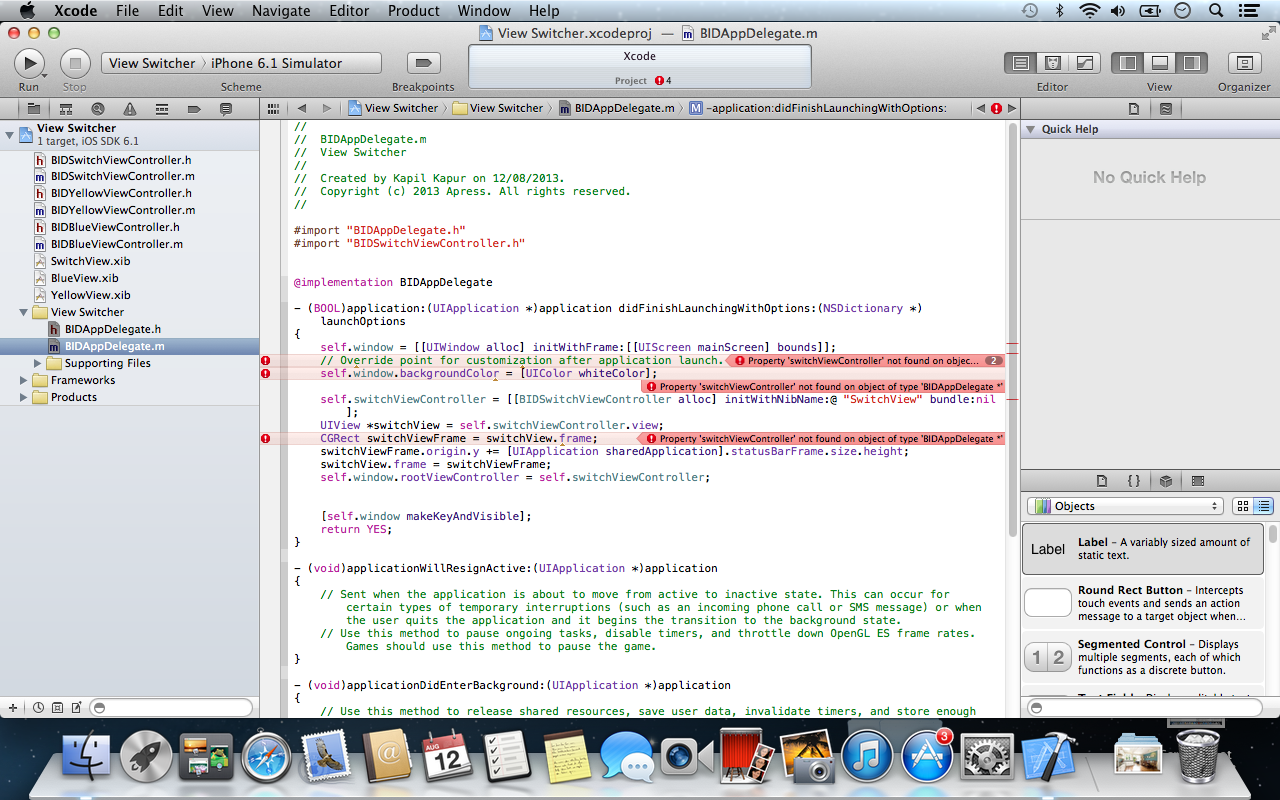This screenshot has height=800, width=1280.
Task: Show the File Template library
Action: [1102, 481]
